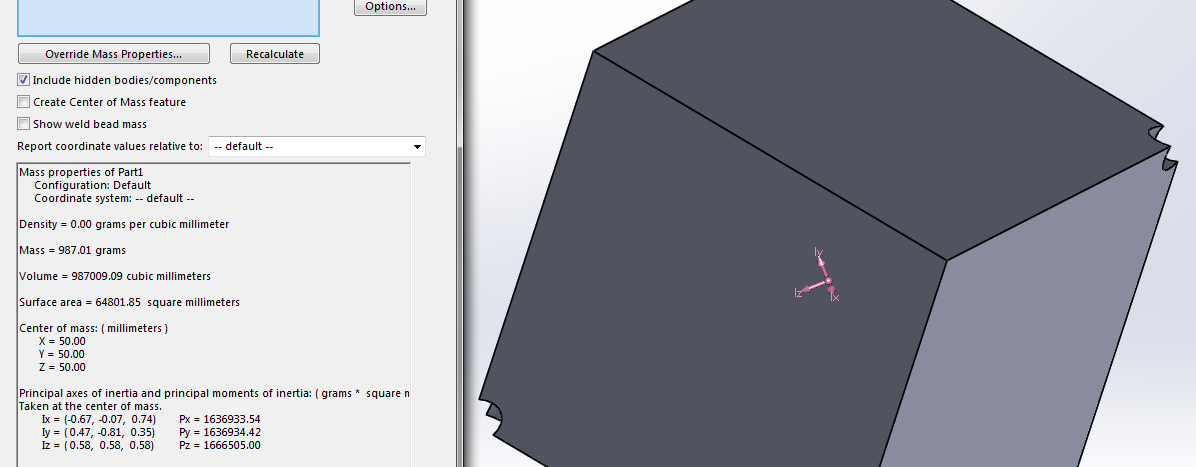The width and height of the screenshot is (1196, 467).
Task: Open the coordinate system '-- default --' dropdown
Action: (x=316, y=147)
